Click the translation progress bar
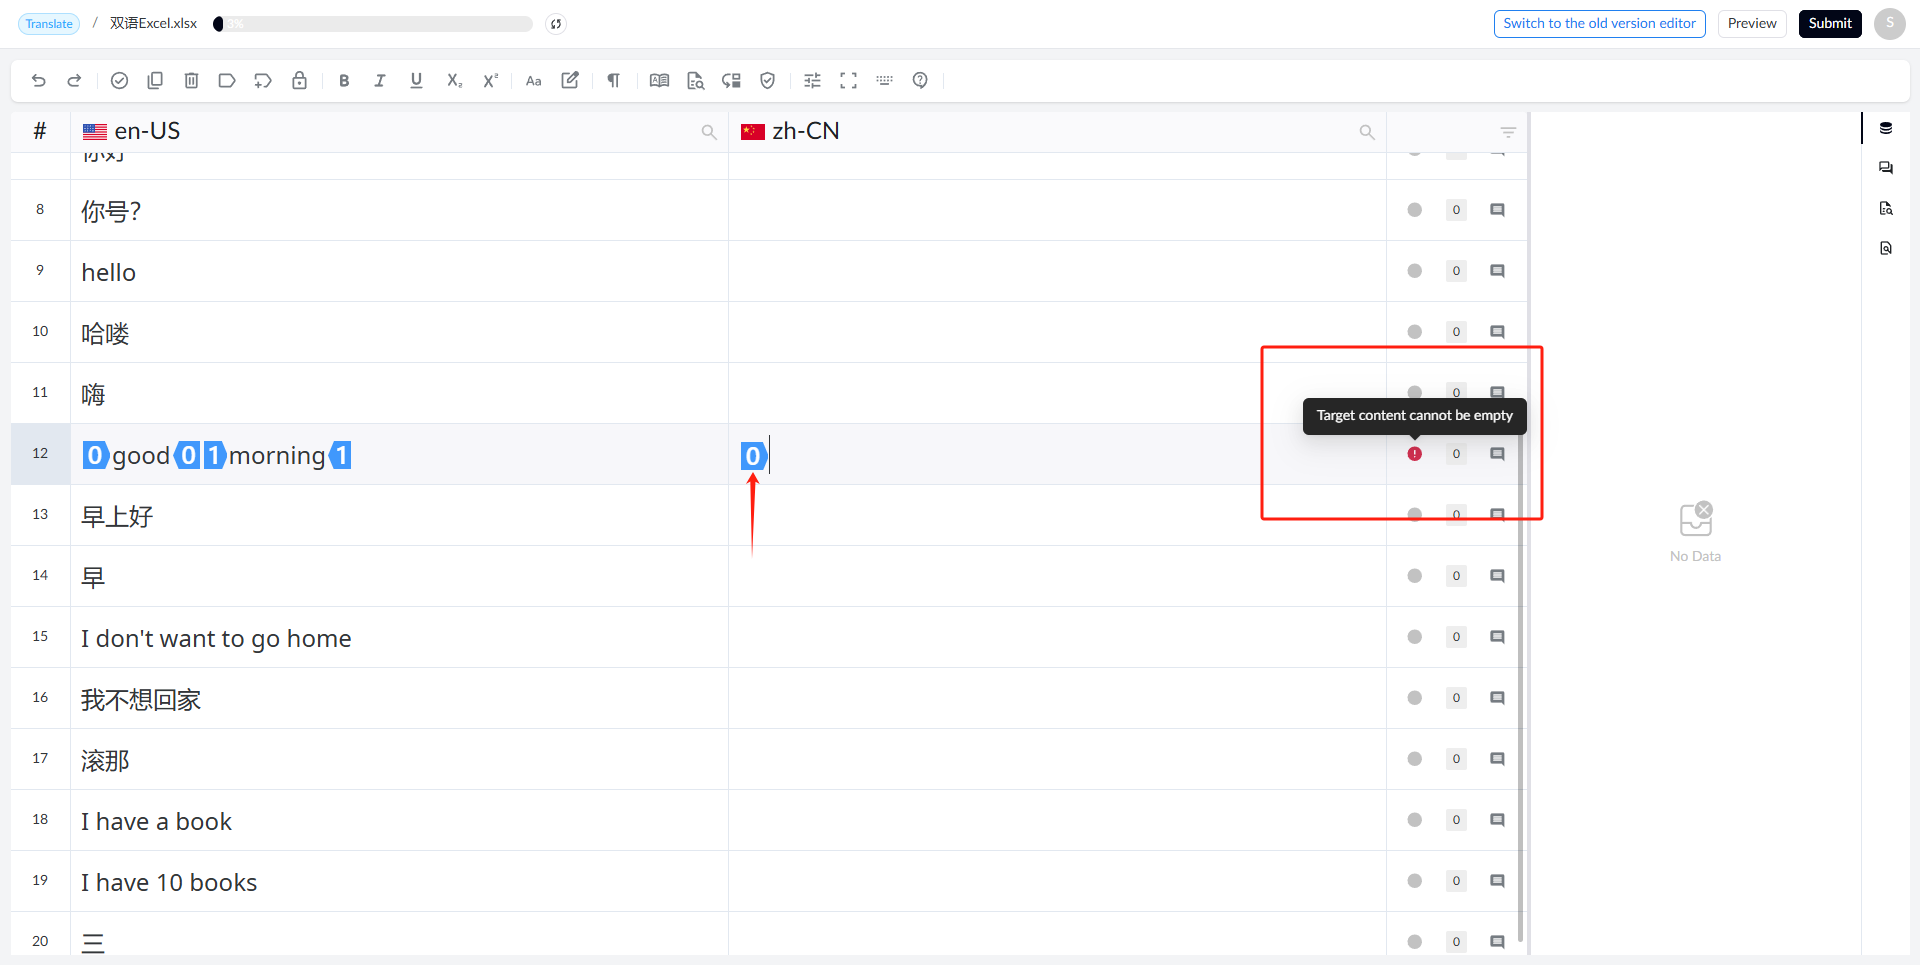Viewport: 1920px width, 965px height. [x=373, y=24]
